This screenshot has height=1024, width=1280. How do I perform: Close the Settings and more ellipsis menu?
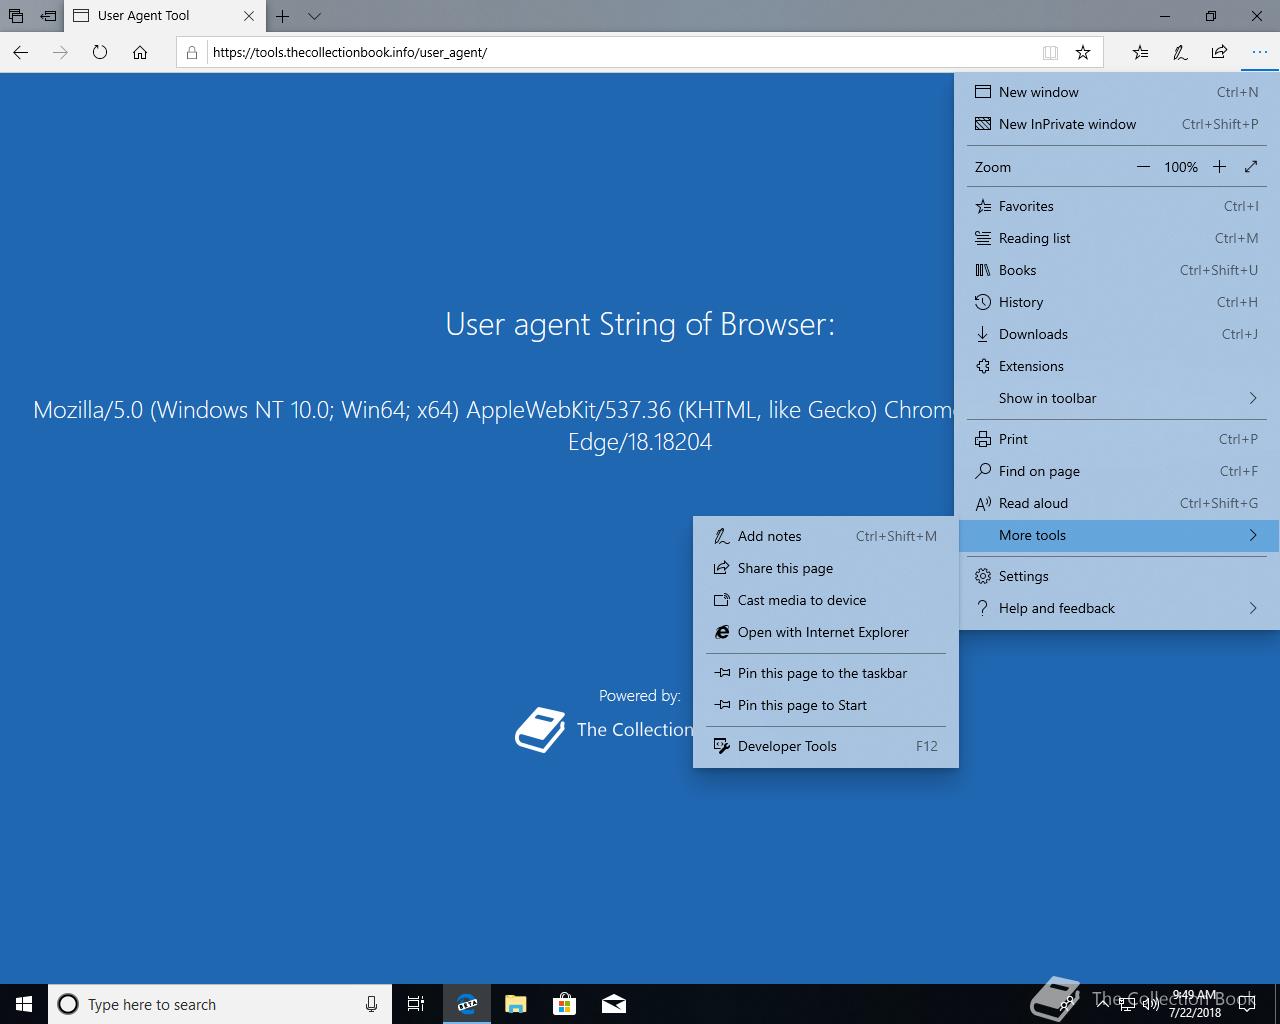tap(1259, 52)
